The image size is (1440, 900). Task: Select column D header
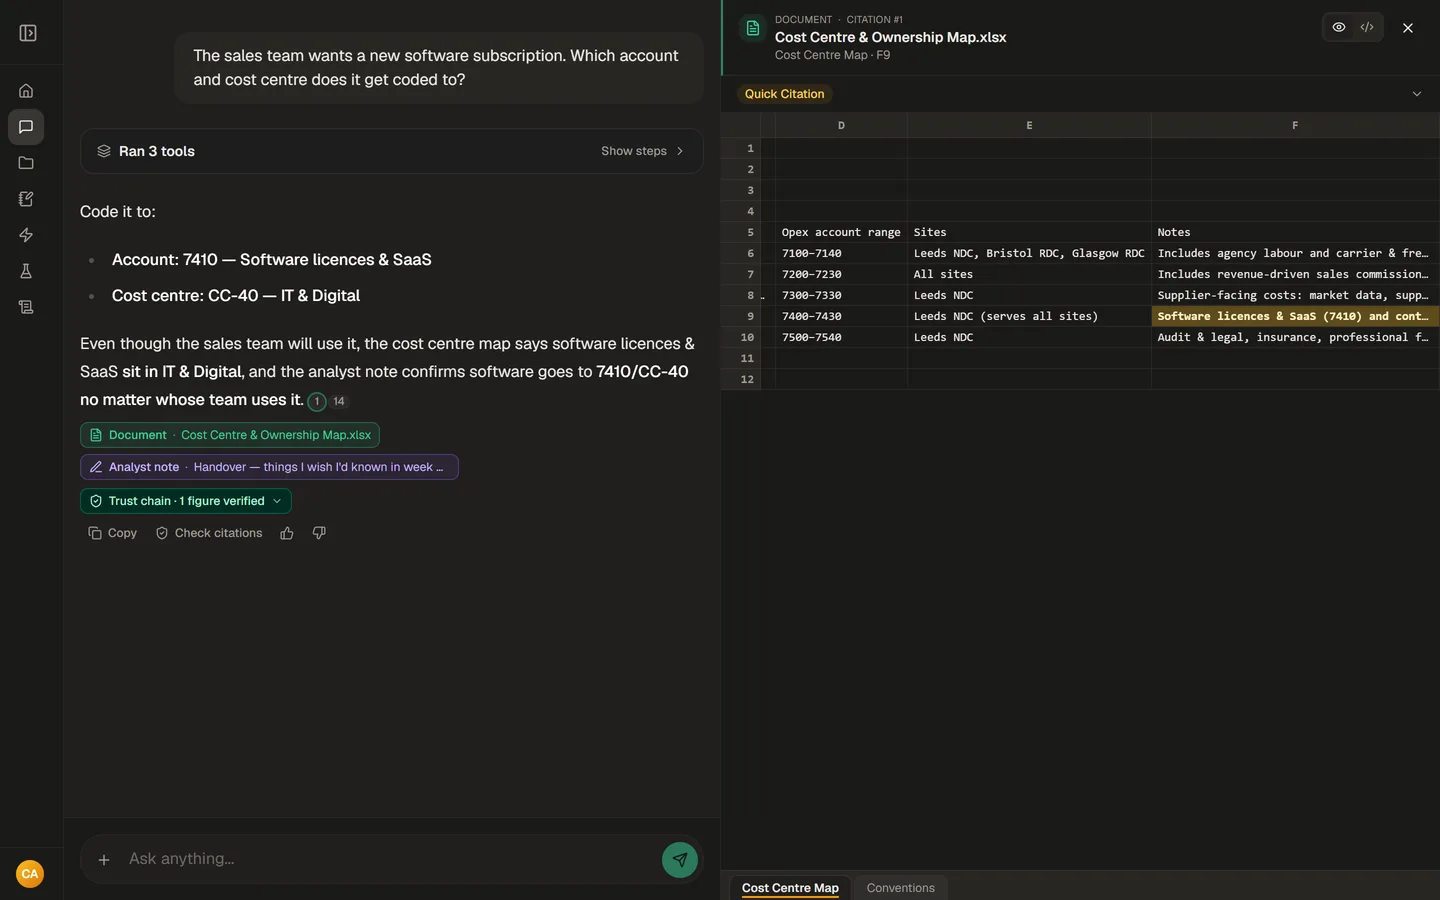click(x=841, y=125)
